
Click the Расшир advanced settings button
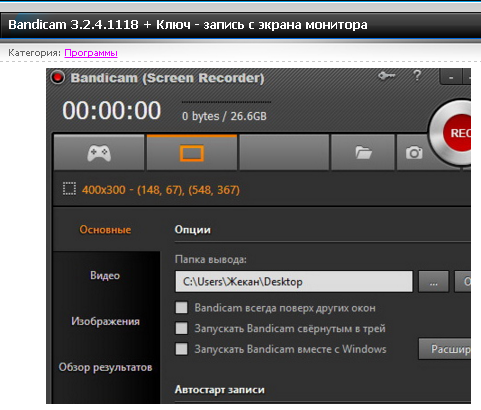[x=445, y=349]
